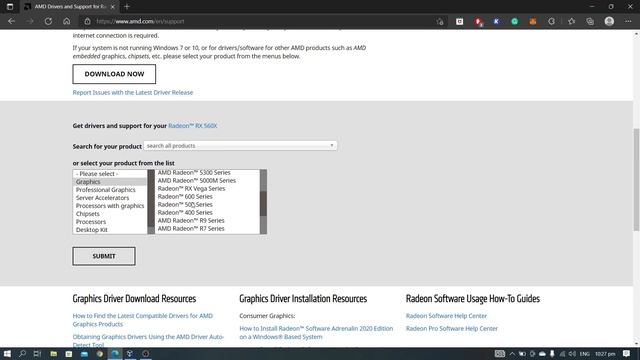Click the product series list scrollbar
This screenshot has height=360, width=640.
coord(263,202)
